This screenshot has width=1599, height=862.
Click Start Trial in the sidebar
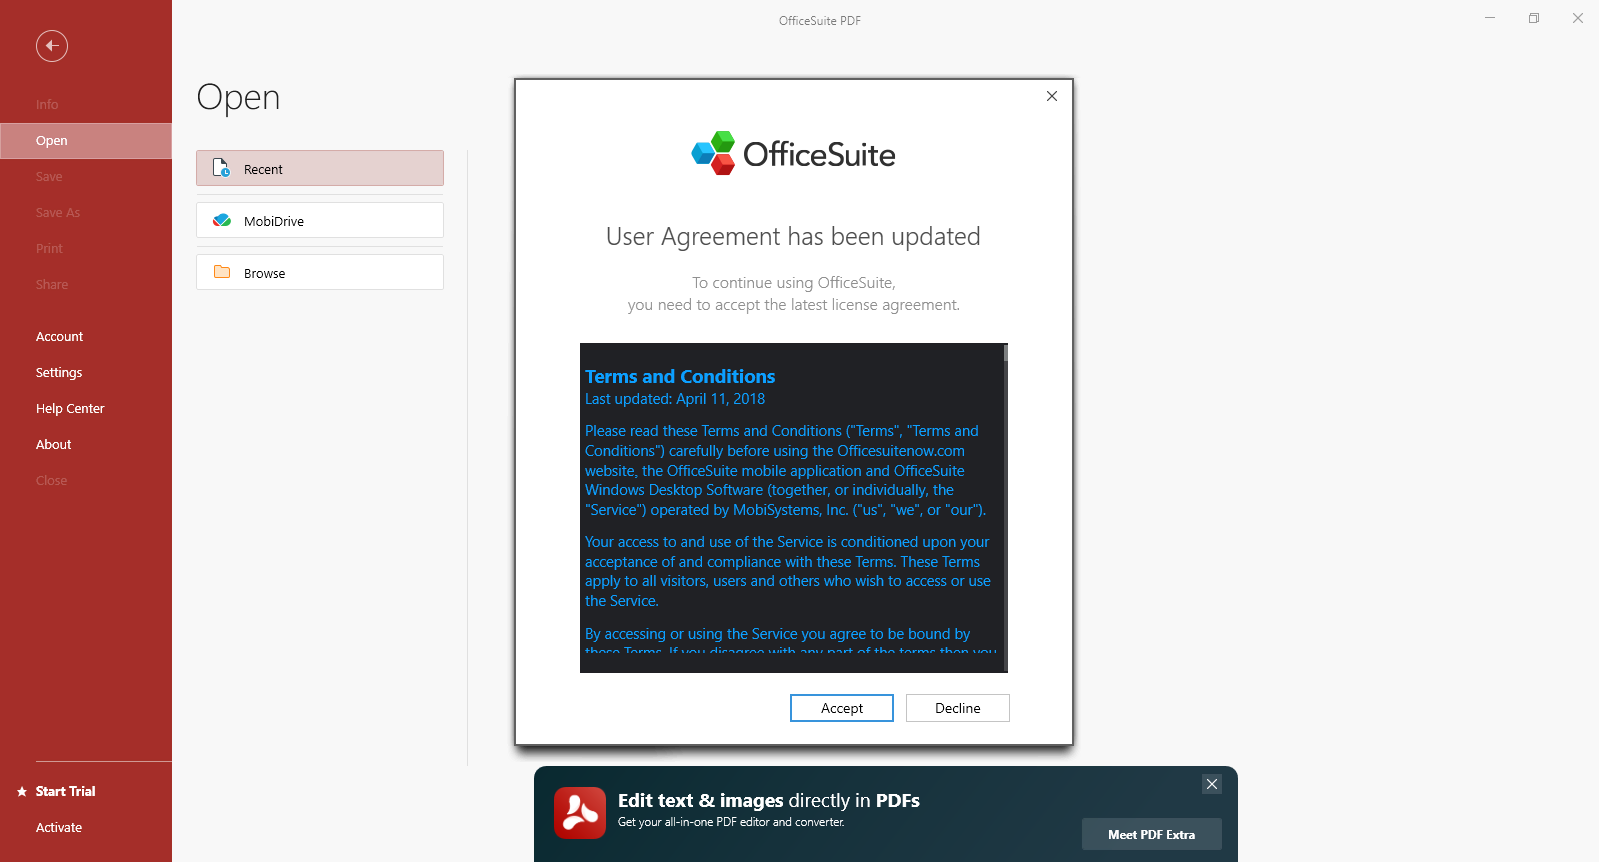(x=86, y=792)
